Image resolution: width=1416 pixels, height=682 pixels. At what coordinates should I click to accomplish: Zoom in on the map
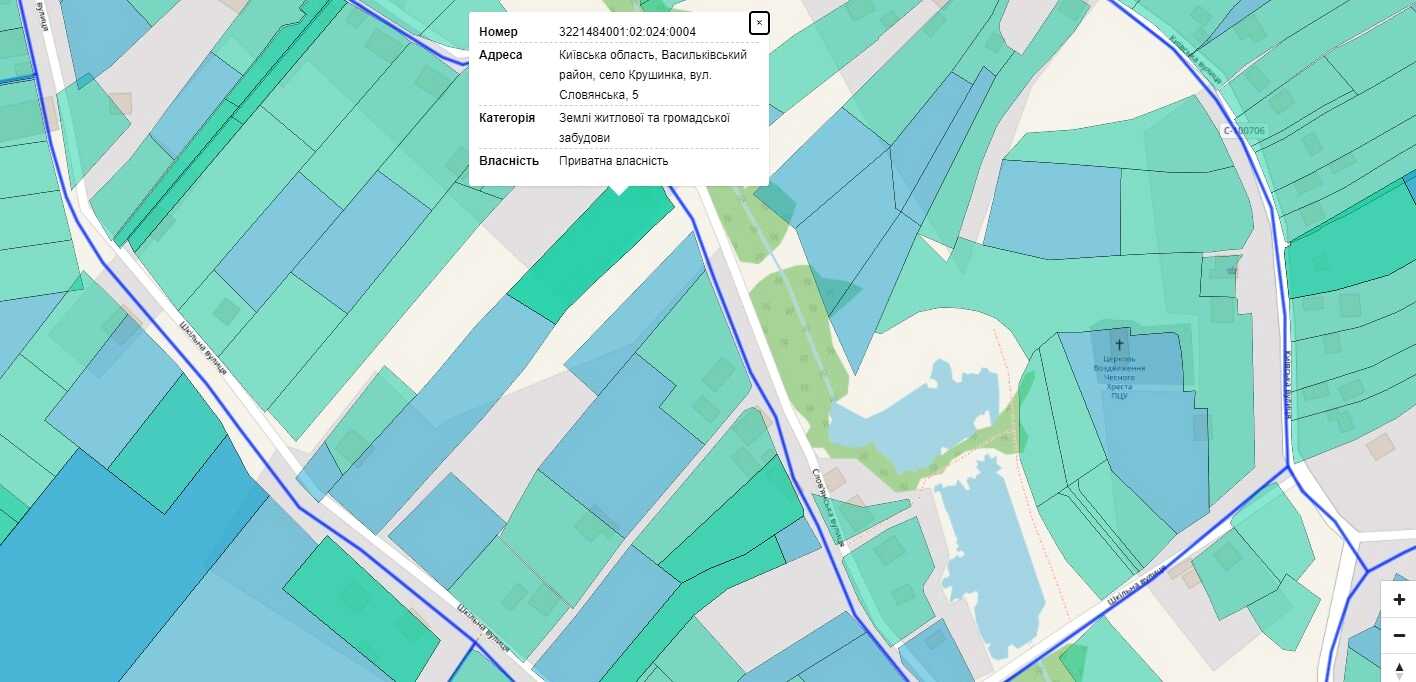click(x=1398, y=600)
